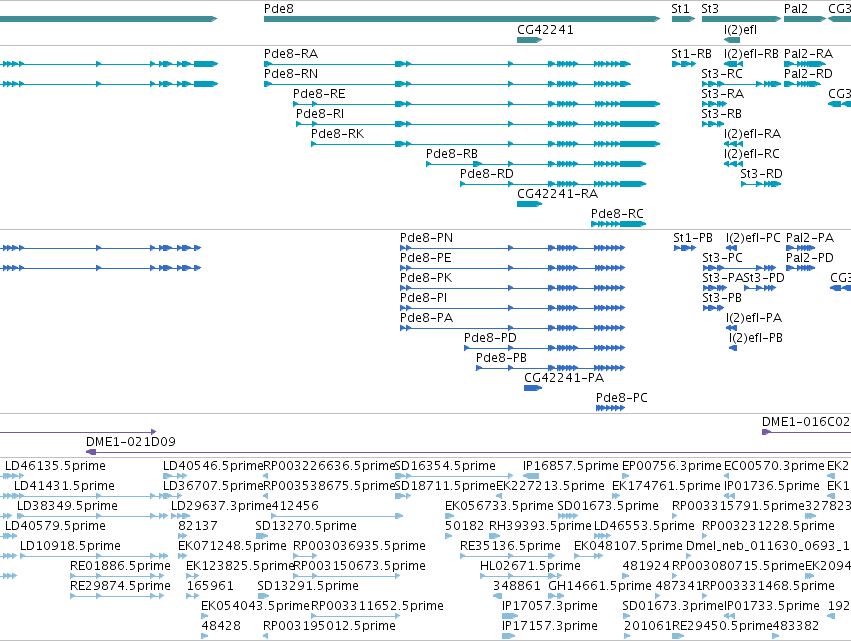Click transcript CG42241-RA
The width and height of the screenshot is (851, 641).
(530, 205)
